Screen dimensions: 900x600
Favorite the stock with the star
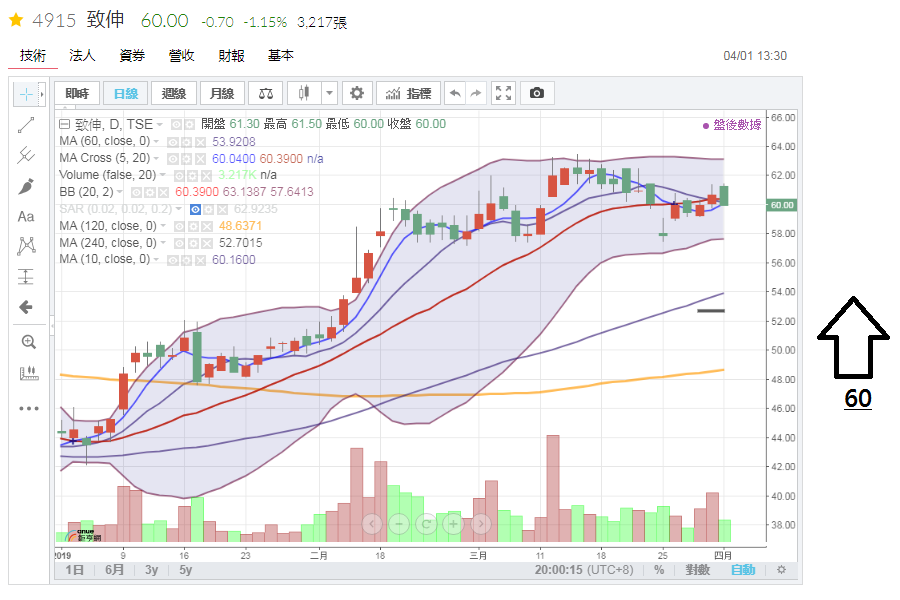[x=16, y=20]
